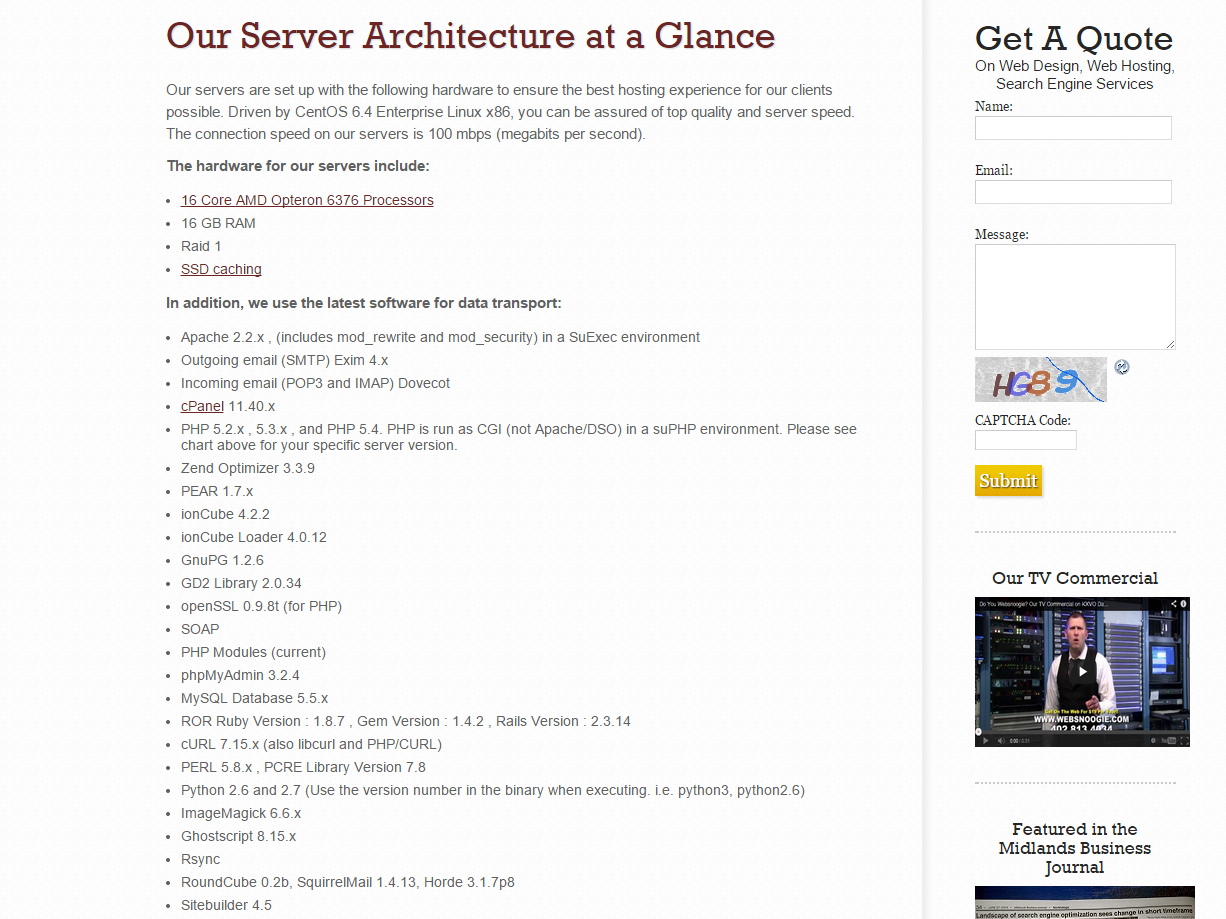Enter fullscreen mode on the video
The height and width of the screenshot is (919, 1226).
1183,741
